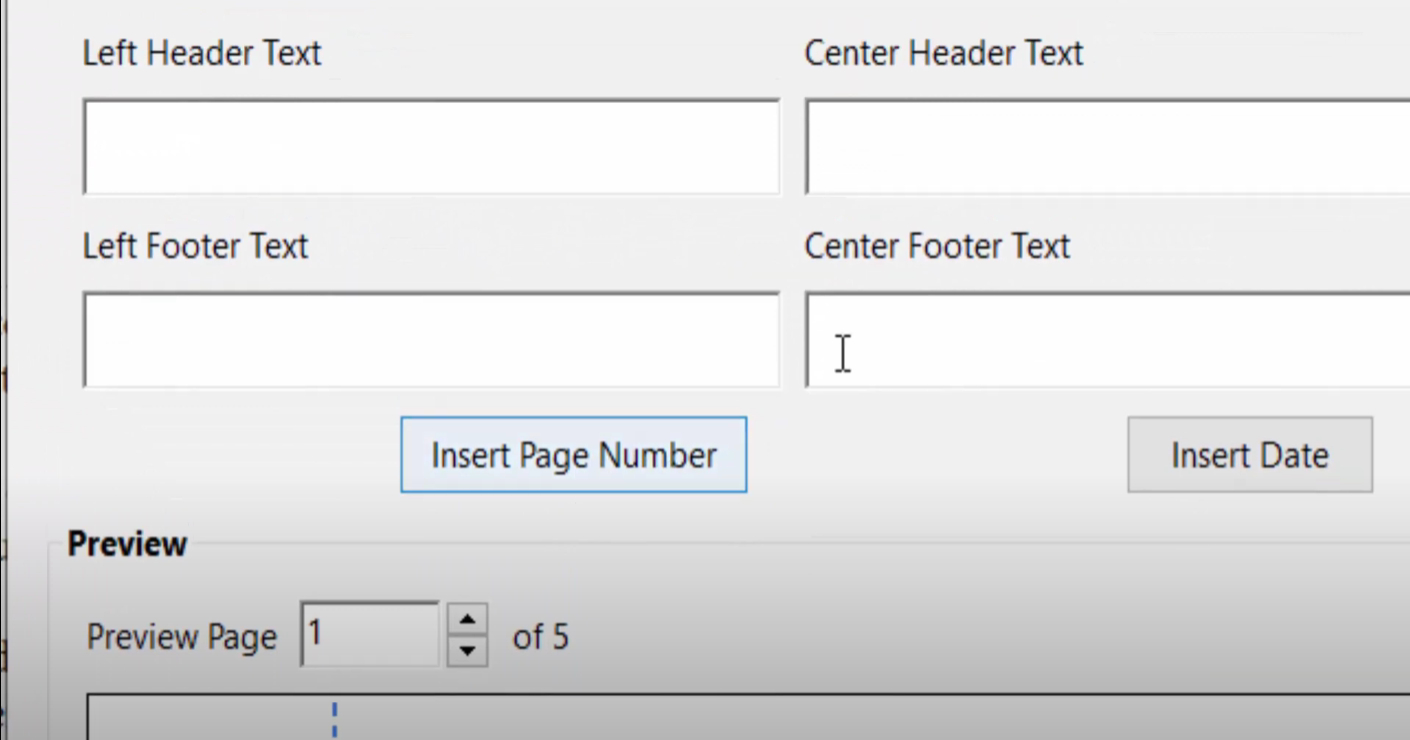
Task: Insert today's date using Insert Date
Action: click(1248, 455)
